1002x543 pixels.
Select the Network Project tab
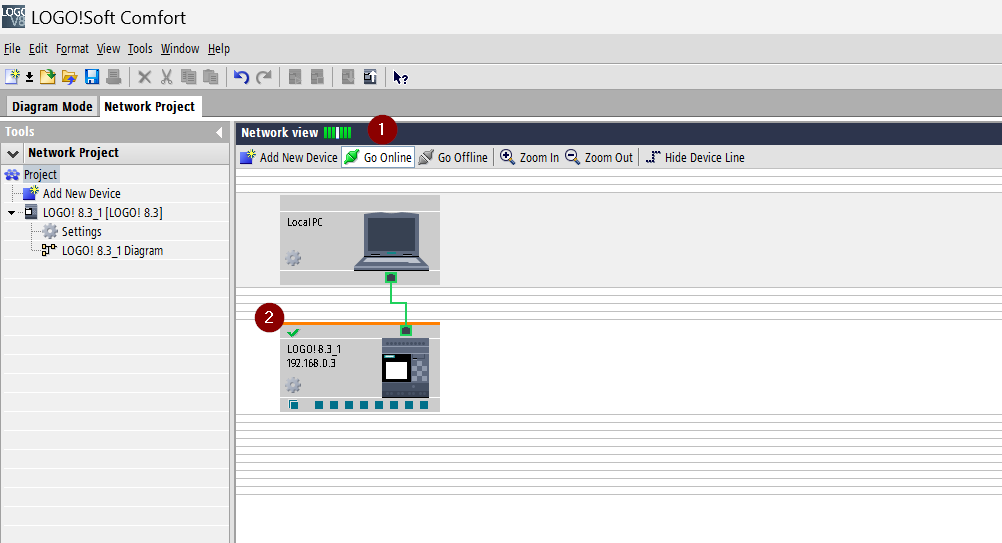pos(150,107)
